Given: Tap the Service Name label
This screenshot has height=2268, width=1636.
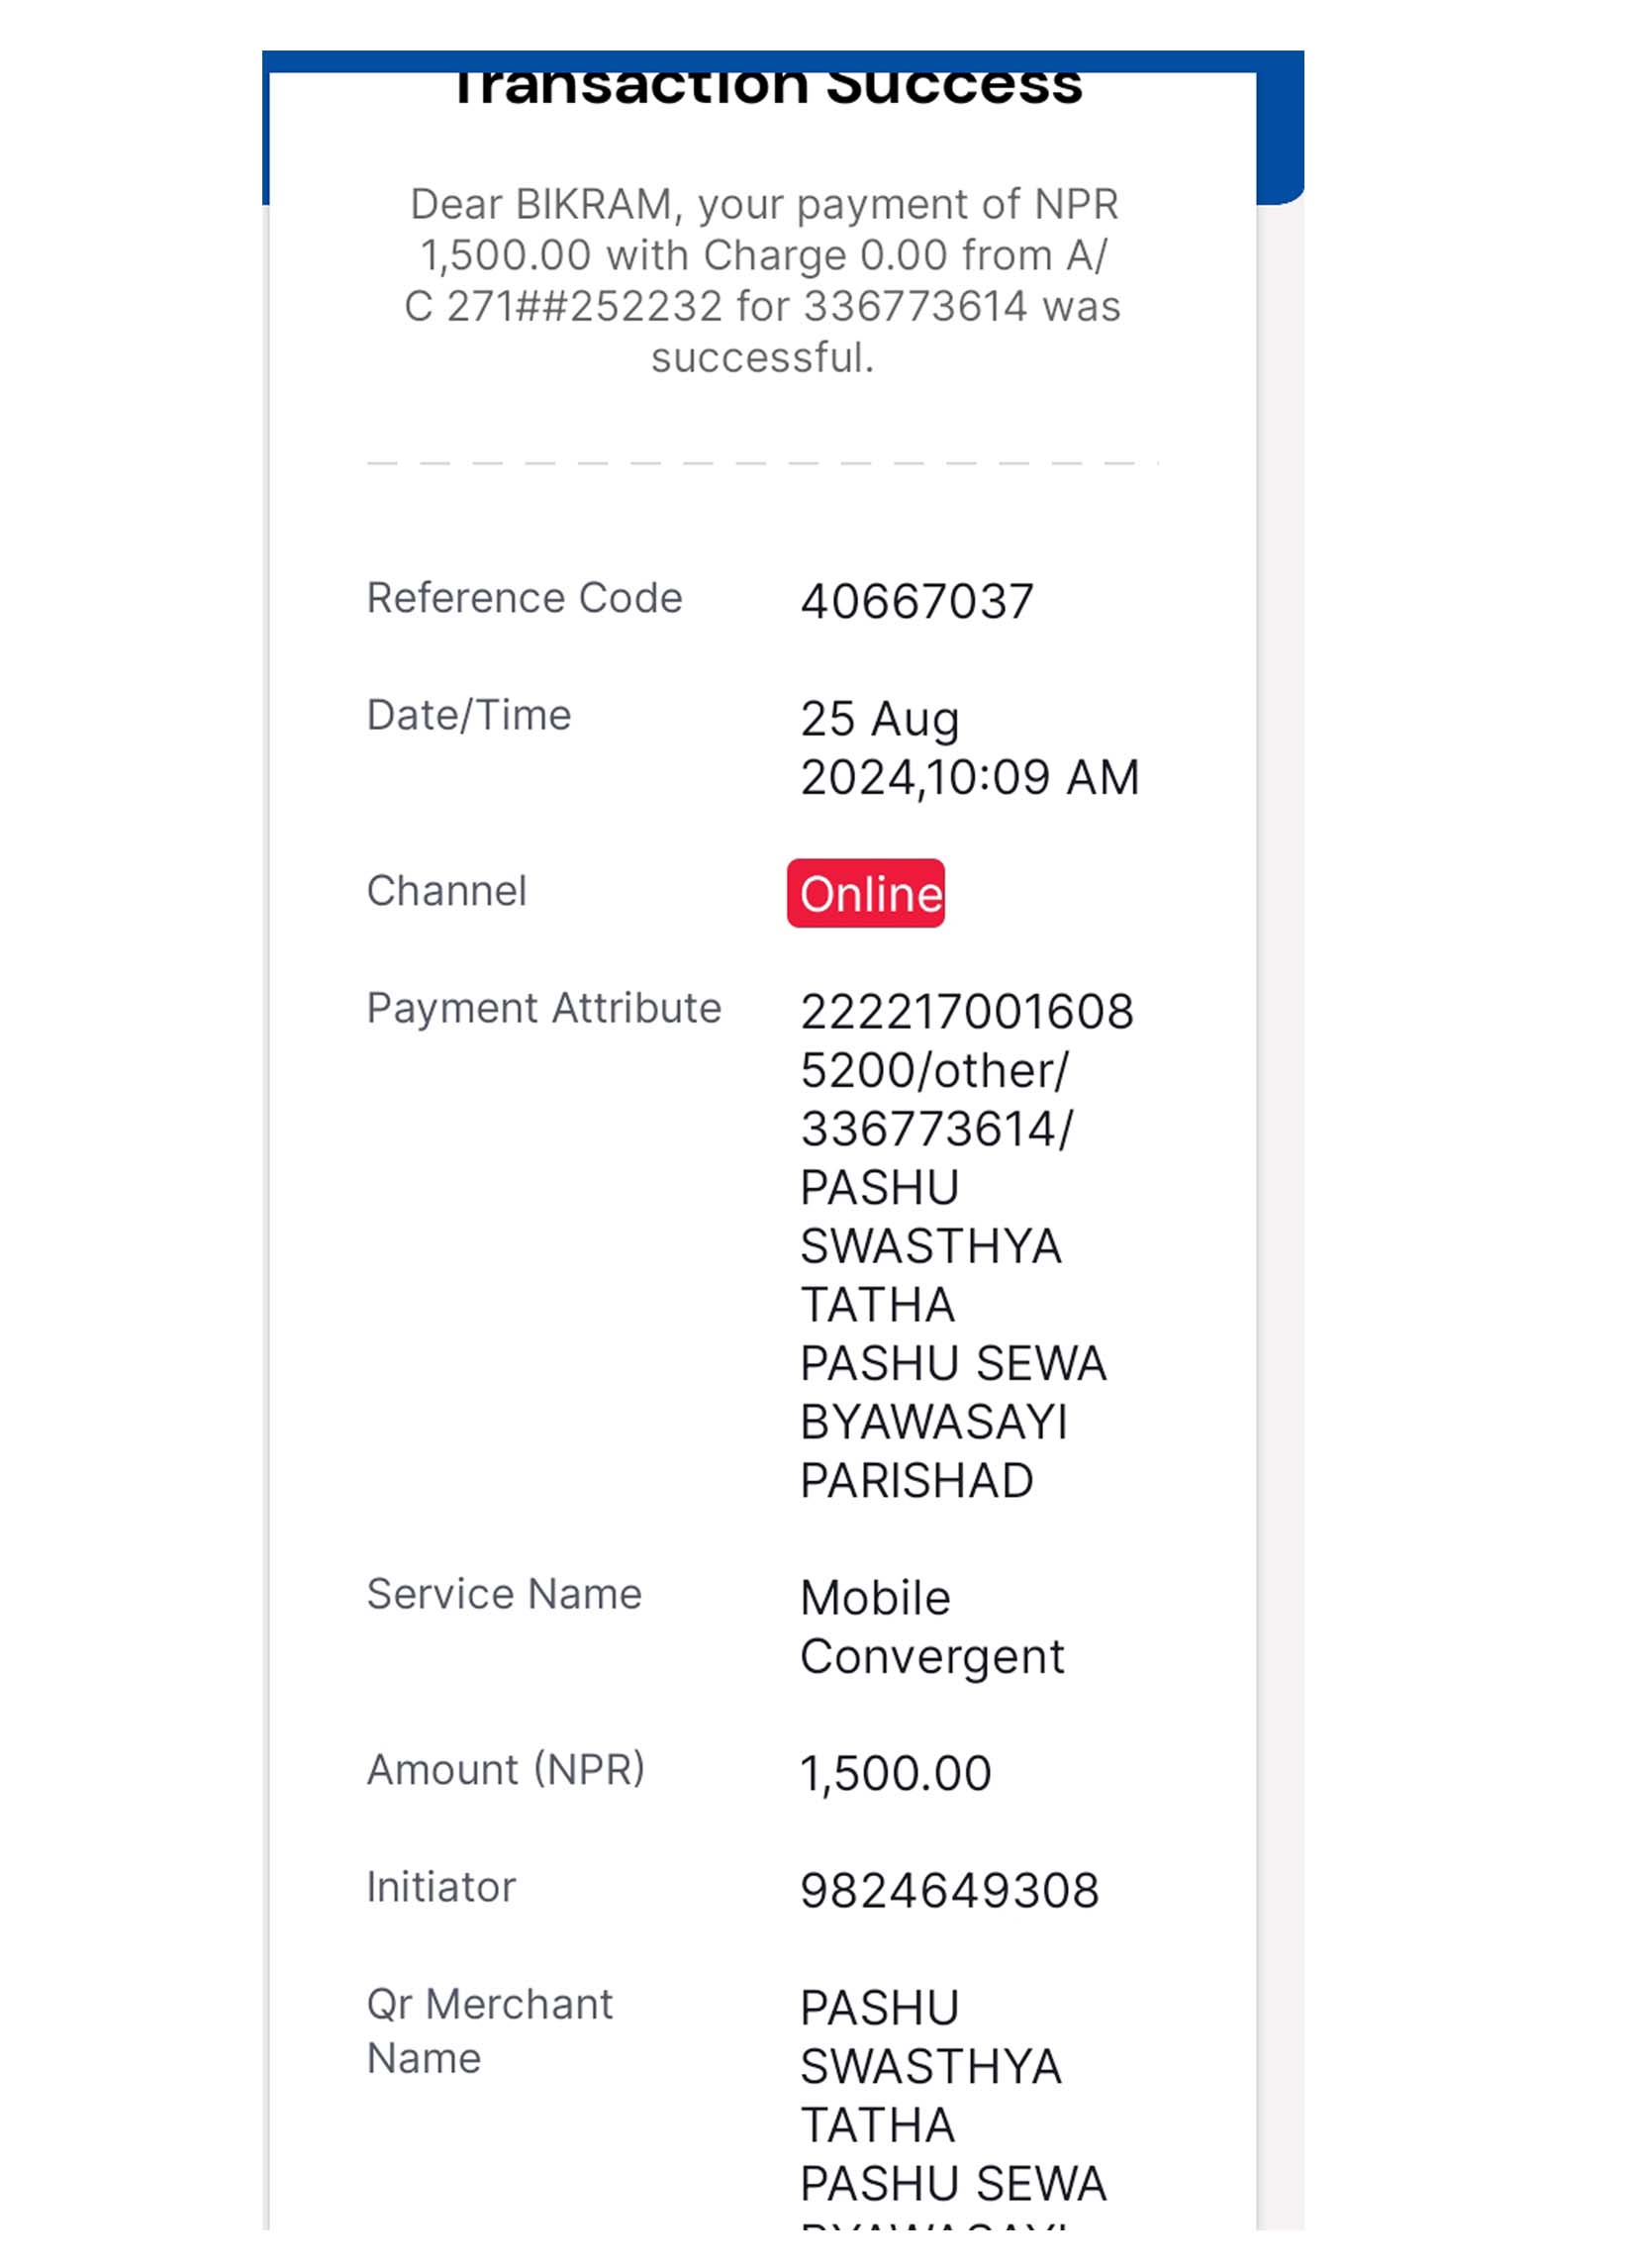Looking at the screenshot, I should (x=504, y=1594).
